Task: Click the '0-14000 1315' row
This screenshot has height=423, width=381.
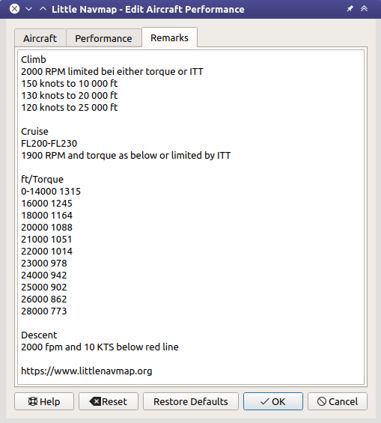Action: click(x=51, y=191)
